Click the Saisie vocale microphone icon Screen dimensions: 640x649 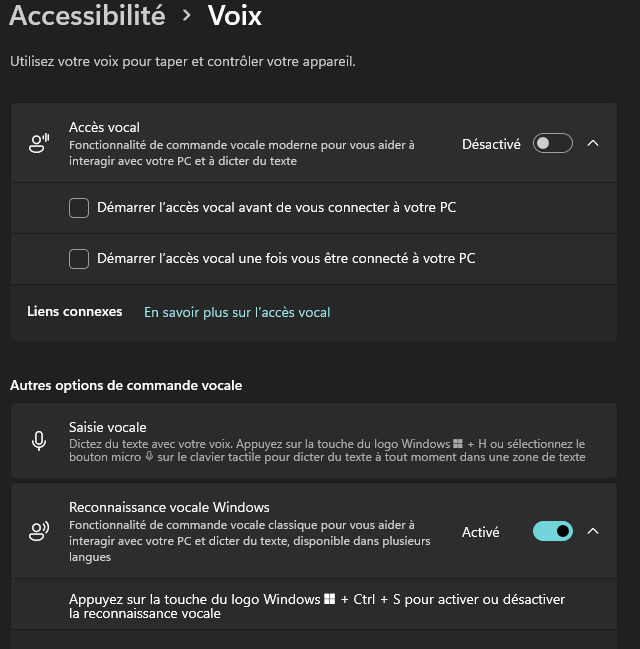coord(39,441)
